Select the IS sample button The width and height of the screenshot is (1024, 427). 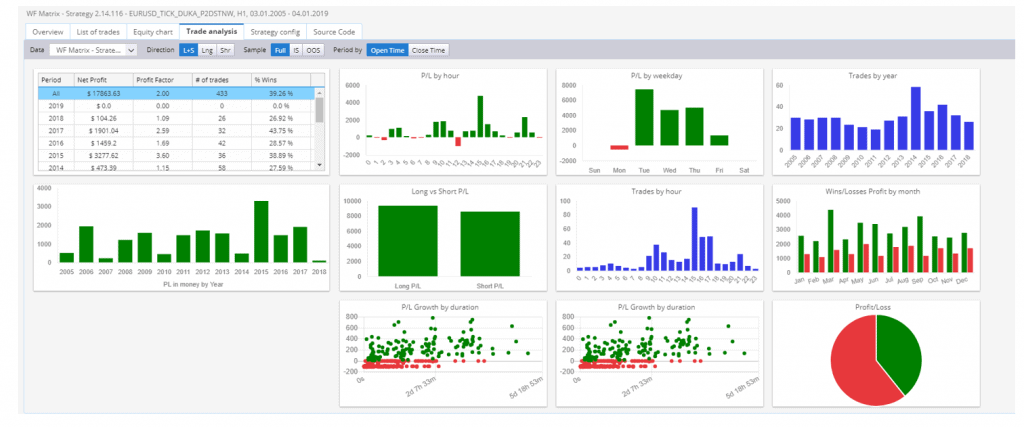pyautogui.click(x=296, y=50)
